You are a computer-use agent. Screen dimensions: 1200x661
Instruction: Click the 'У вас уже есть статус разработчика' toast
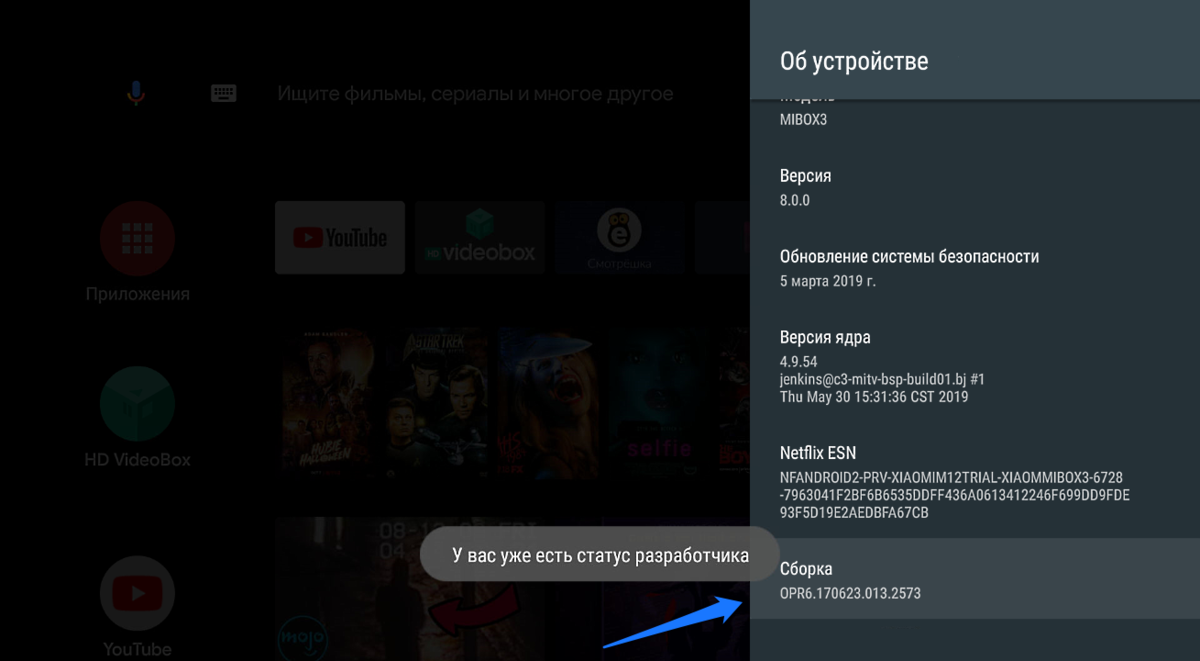[600, 554]
